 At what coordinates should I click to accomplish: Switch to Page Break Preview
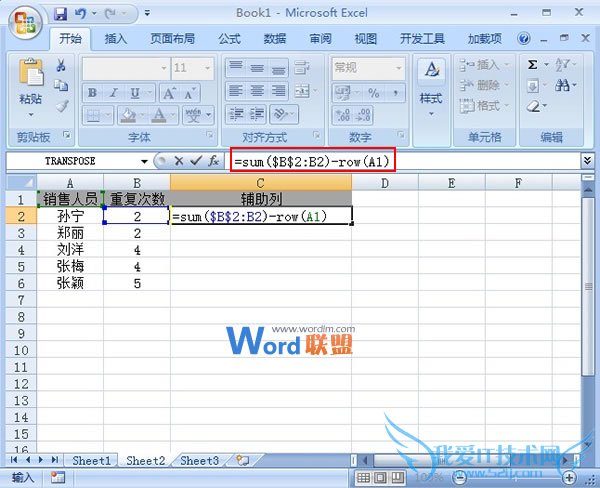point(398,477)
